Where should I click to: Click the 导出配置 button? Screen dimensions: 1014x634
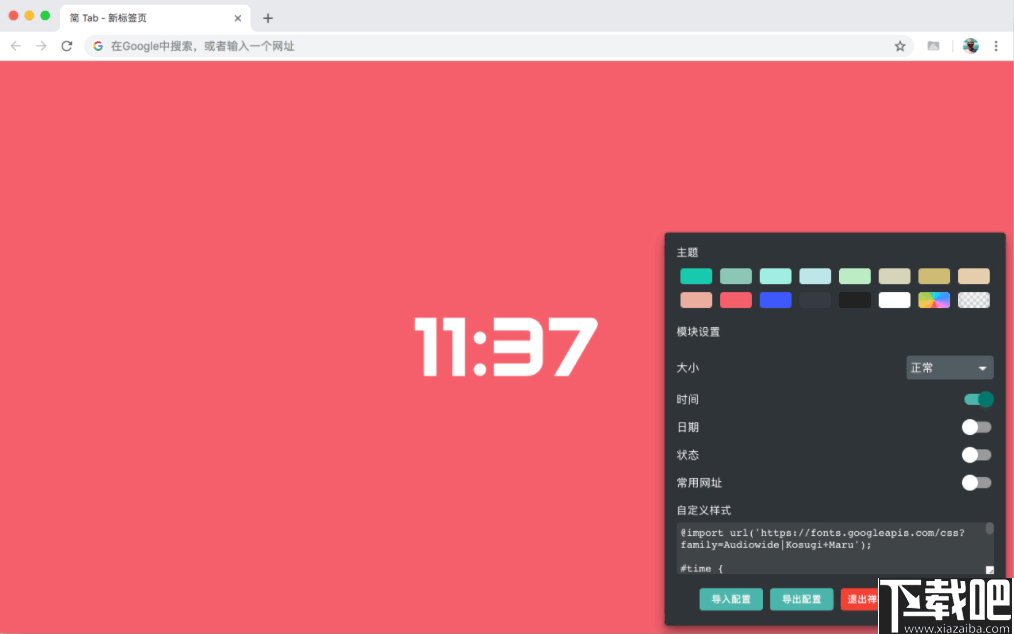pos(801,599)
